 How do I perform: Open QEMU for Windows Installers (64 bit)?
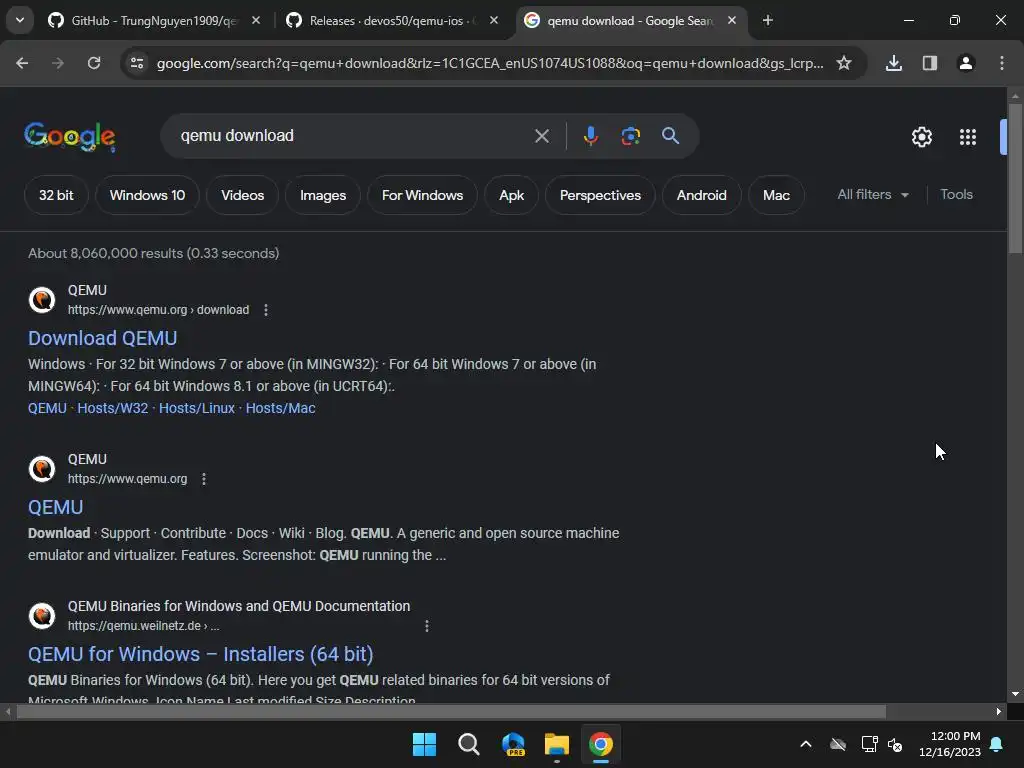click(200, 654)
